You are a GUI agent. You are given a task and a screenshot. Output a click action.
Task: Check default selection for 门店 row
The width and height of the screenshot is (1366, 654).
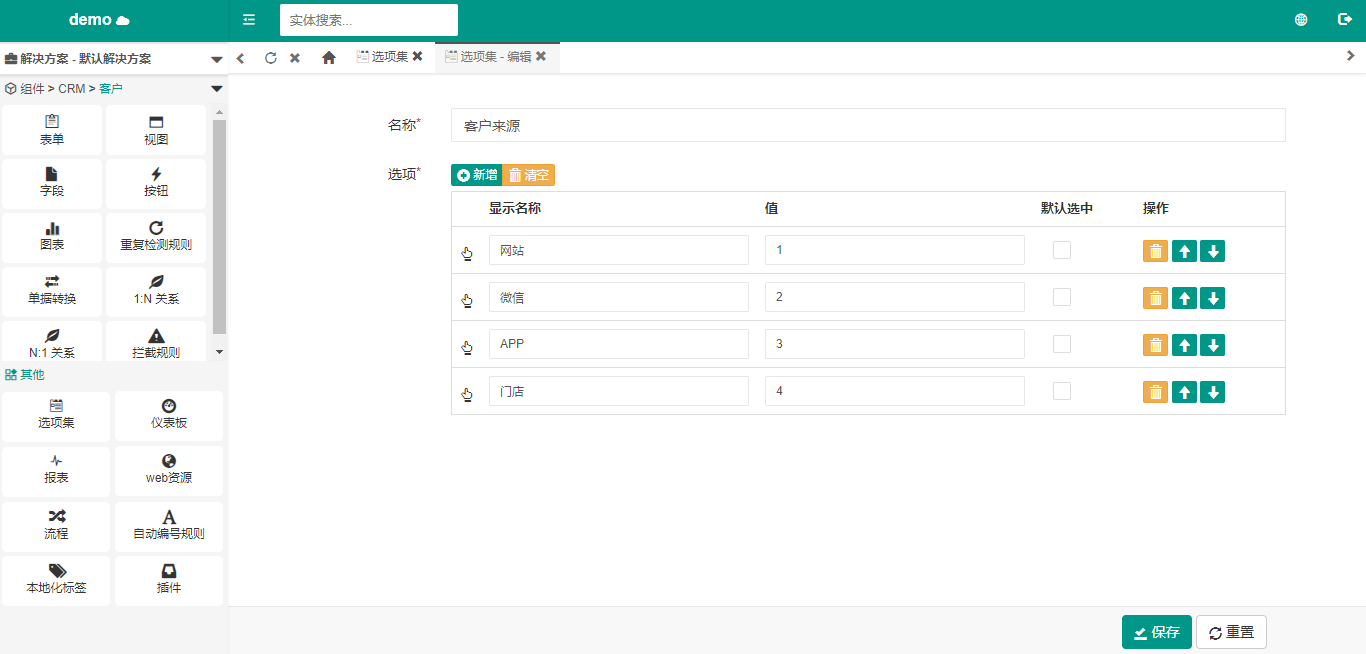pos(1062,391)
